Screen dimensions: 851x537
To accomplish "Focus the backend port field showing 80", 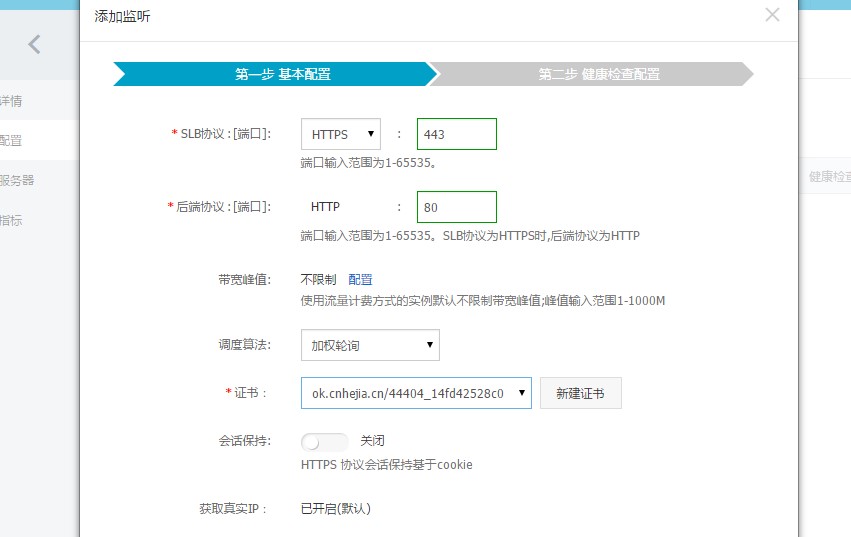I will click(x=457, y=207).
